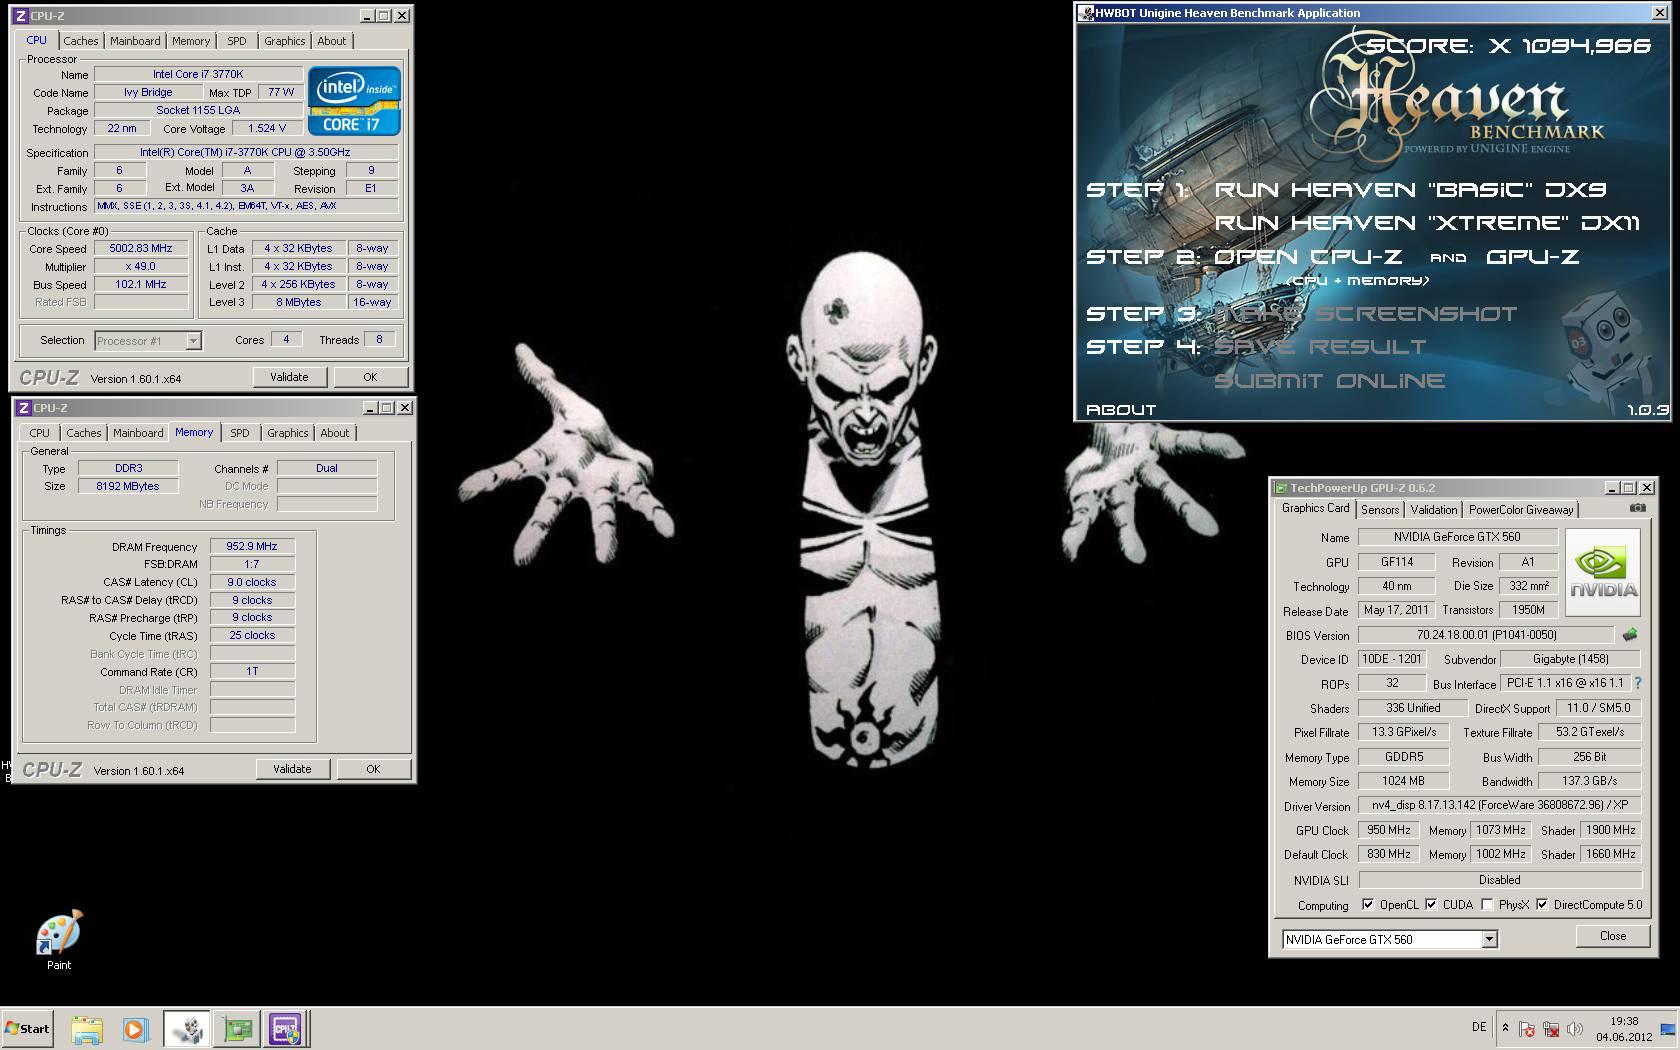Click GPU-Z link in Heaven Step 2
Screen dimensions: 1680x1050
pos(1533,257)
